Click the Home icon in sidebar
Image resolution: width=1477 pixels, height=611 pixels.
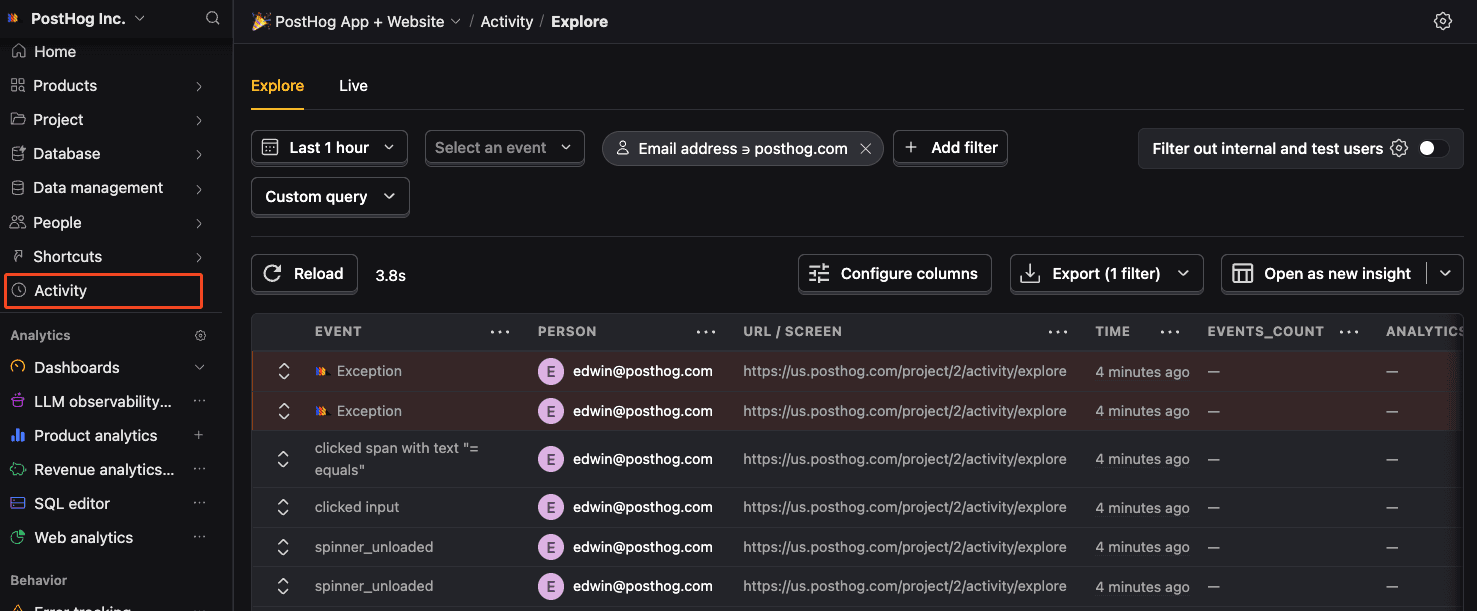18,51
